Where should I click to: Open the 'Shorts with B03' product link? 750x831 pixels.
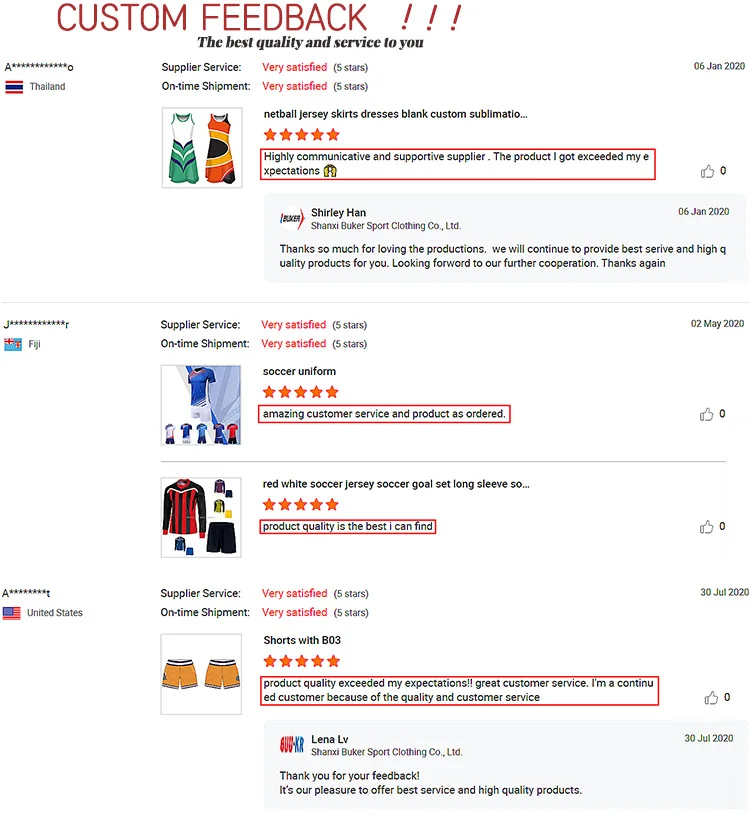point(302,640)
